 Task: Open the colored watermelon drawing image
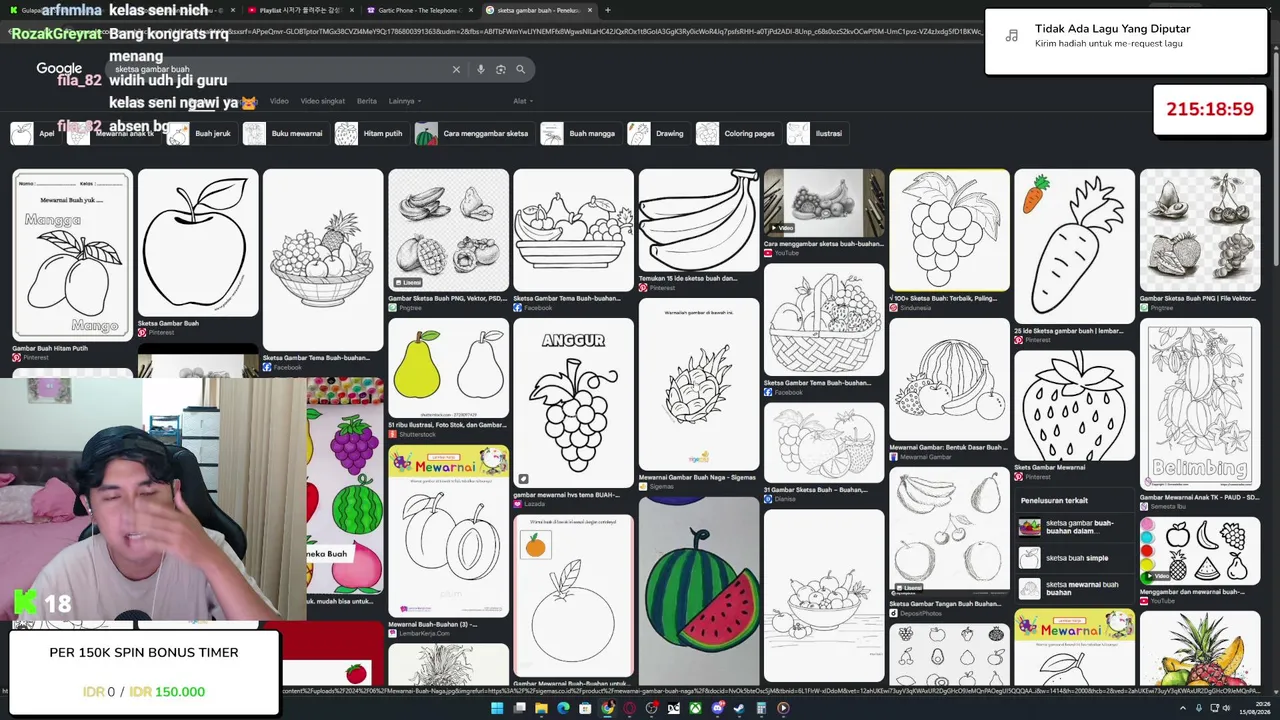[699, 590]
